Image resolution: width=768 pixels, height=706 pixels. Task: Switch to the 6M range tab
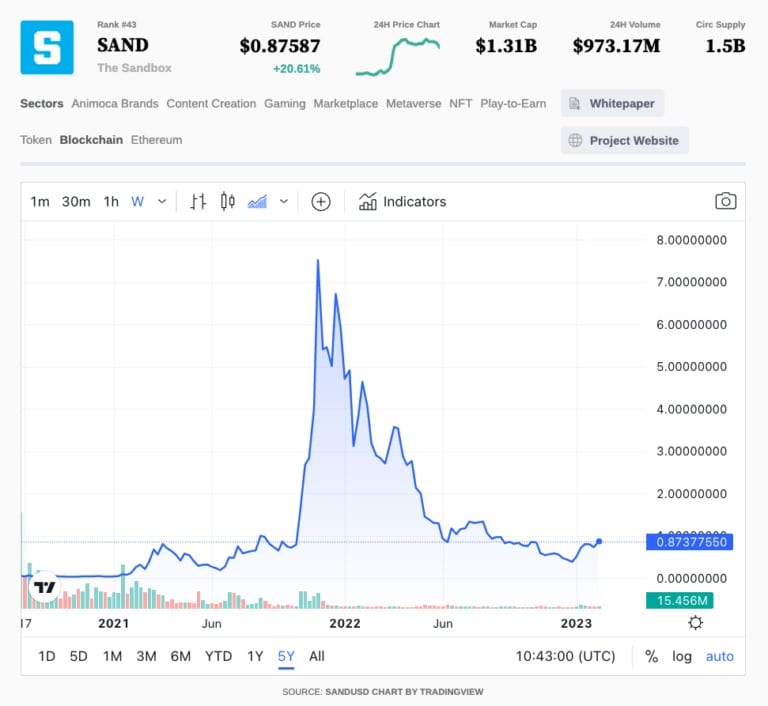coord(180,656)
